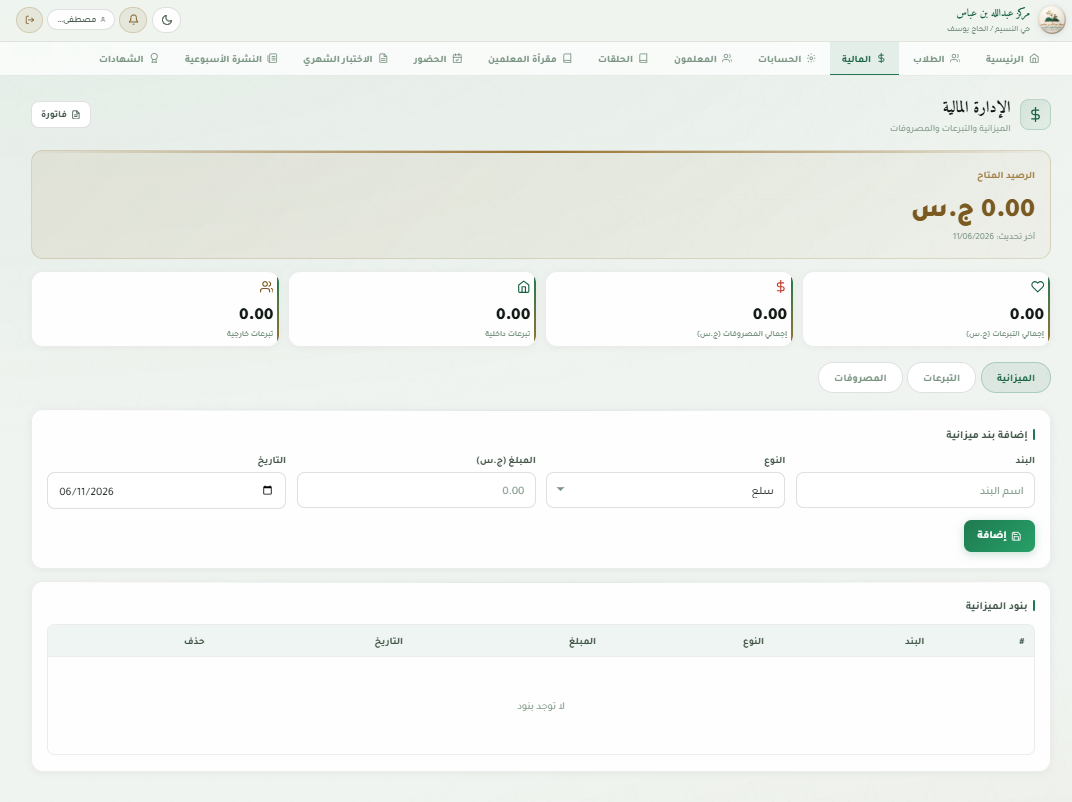Click the النوع table column header
This screenshot has height=802, width=1072.
pyautogui.click(x=753, y=641)
